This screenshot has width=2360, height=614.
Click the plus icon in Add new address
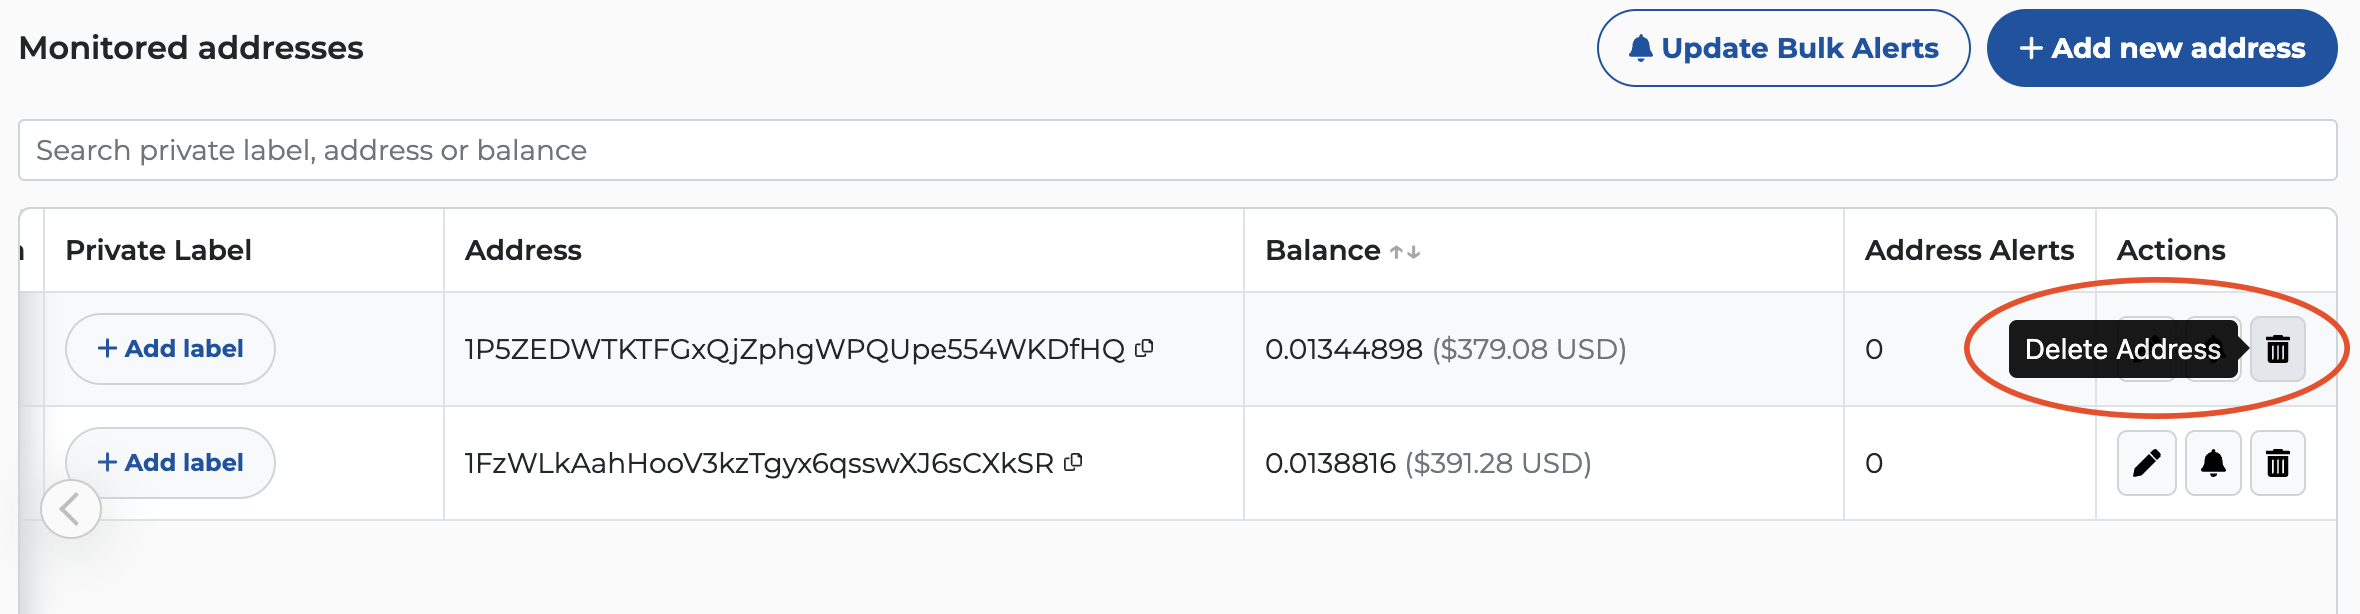pyautogui.click(x=2030, y=46)
